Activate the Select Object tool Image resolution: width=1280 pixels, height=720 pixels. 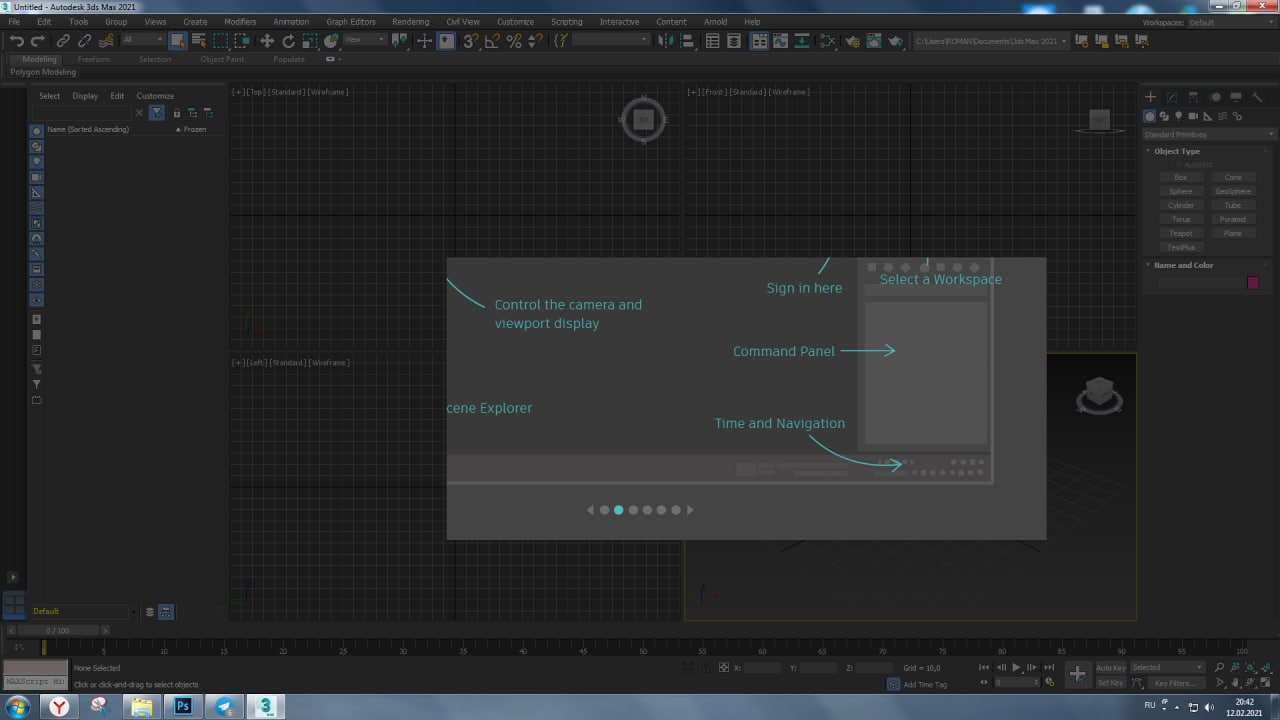click(178, 41)
